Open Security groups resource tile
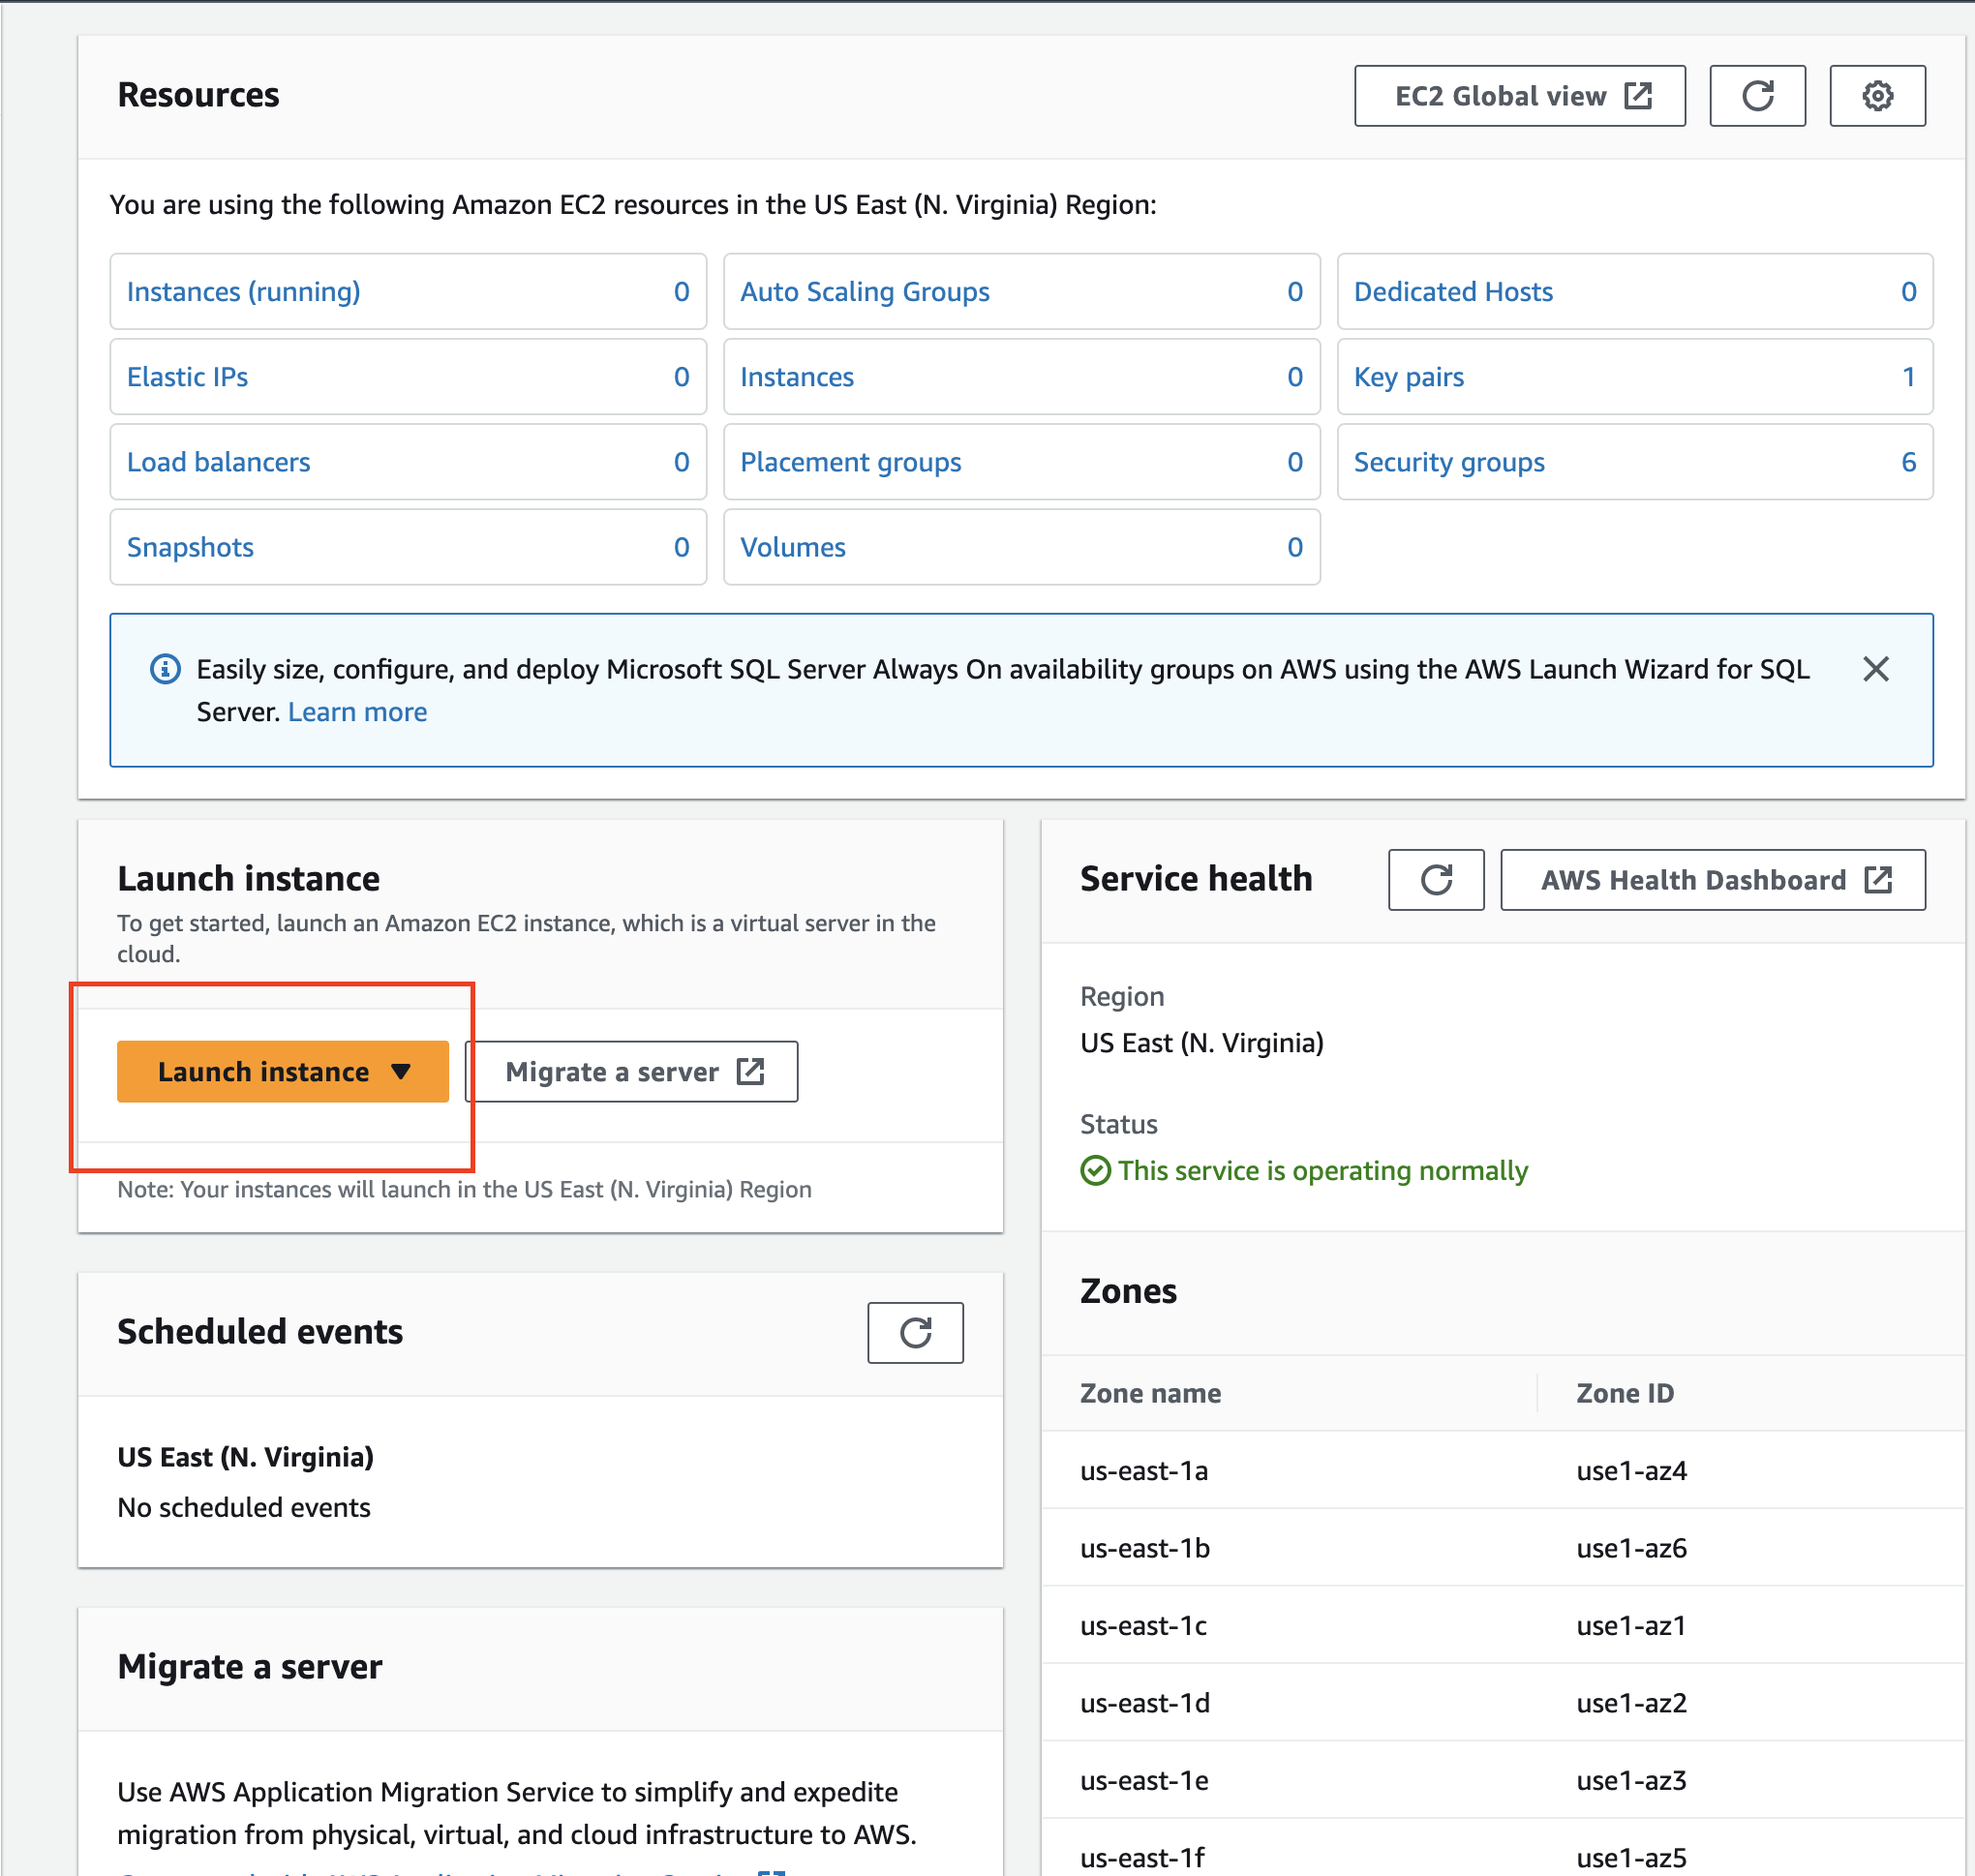Viewport: 1975px width, 1876px height. (1448, 462)
